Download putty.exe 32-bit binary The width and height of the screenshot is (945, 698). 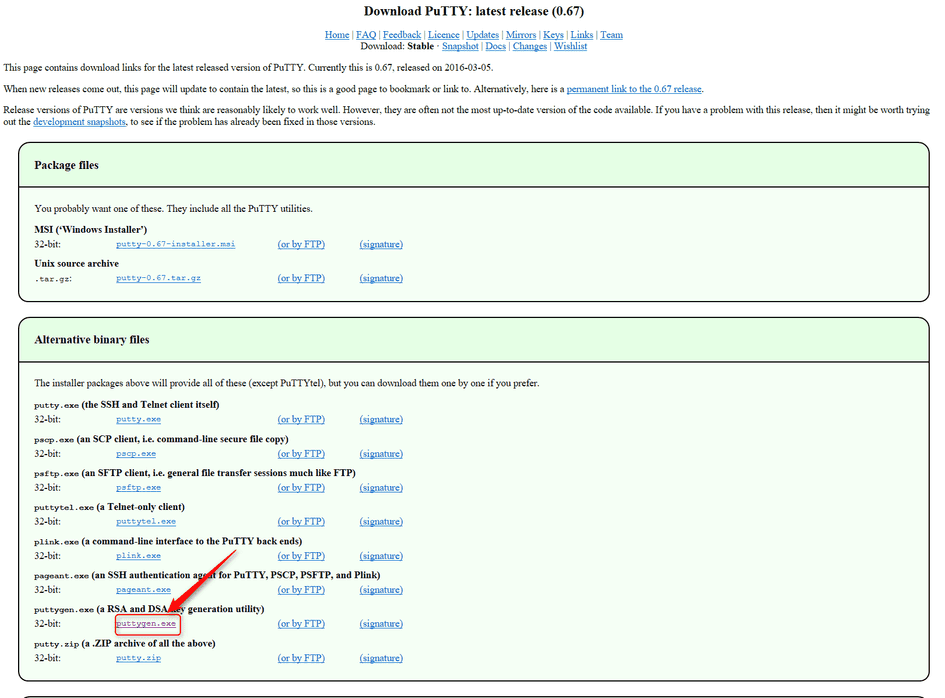point(138,420)
